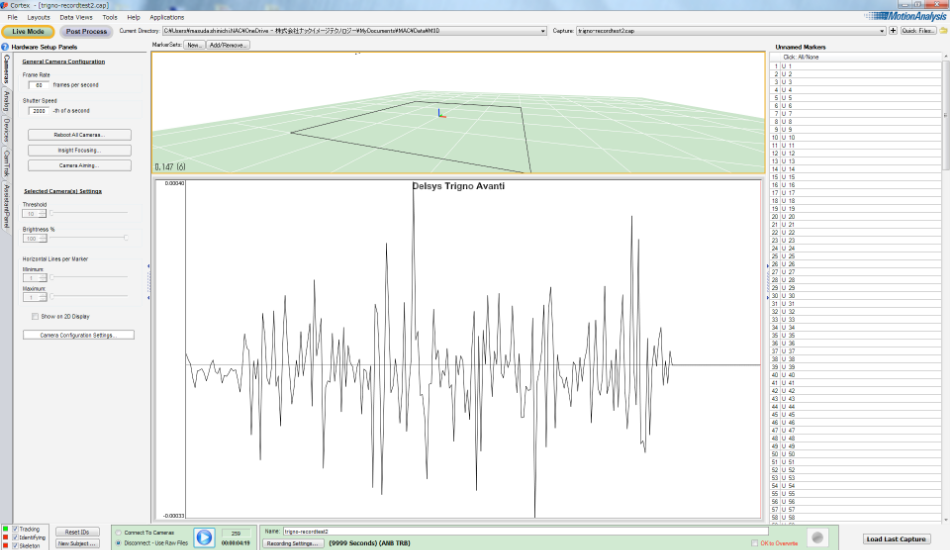The height and width of the screenshot is (550, 950).
Task: Click the Minimum horizontal lines slider
Action: [89, 277]
